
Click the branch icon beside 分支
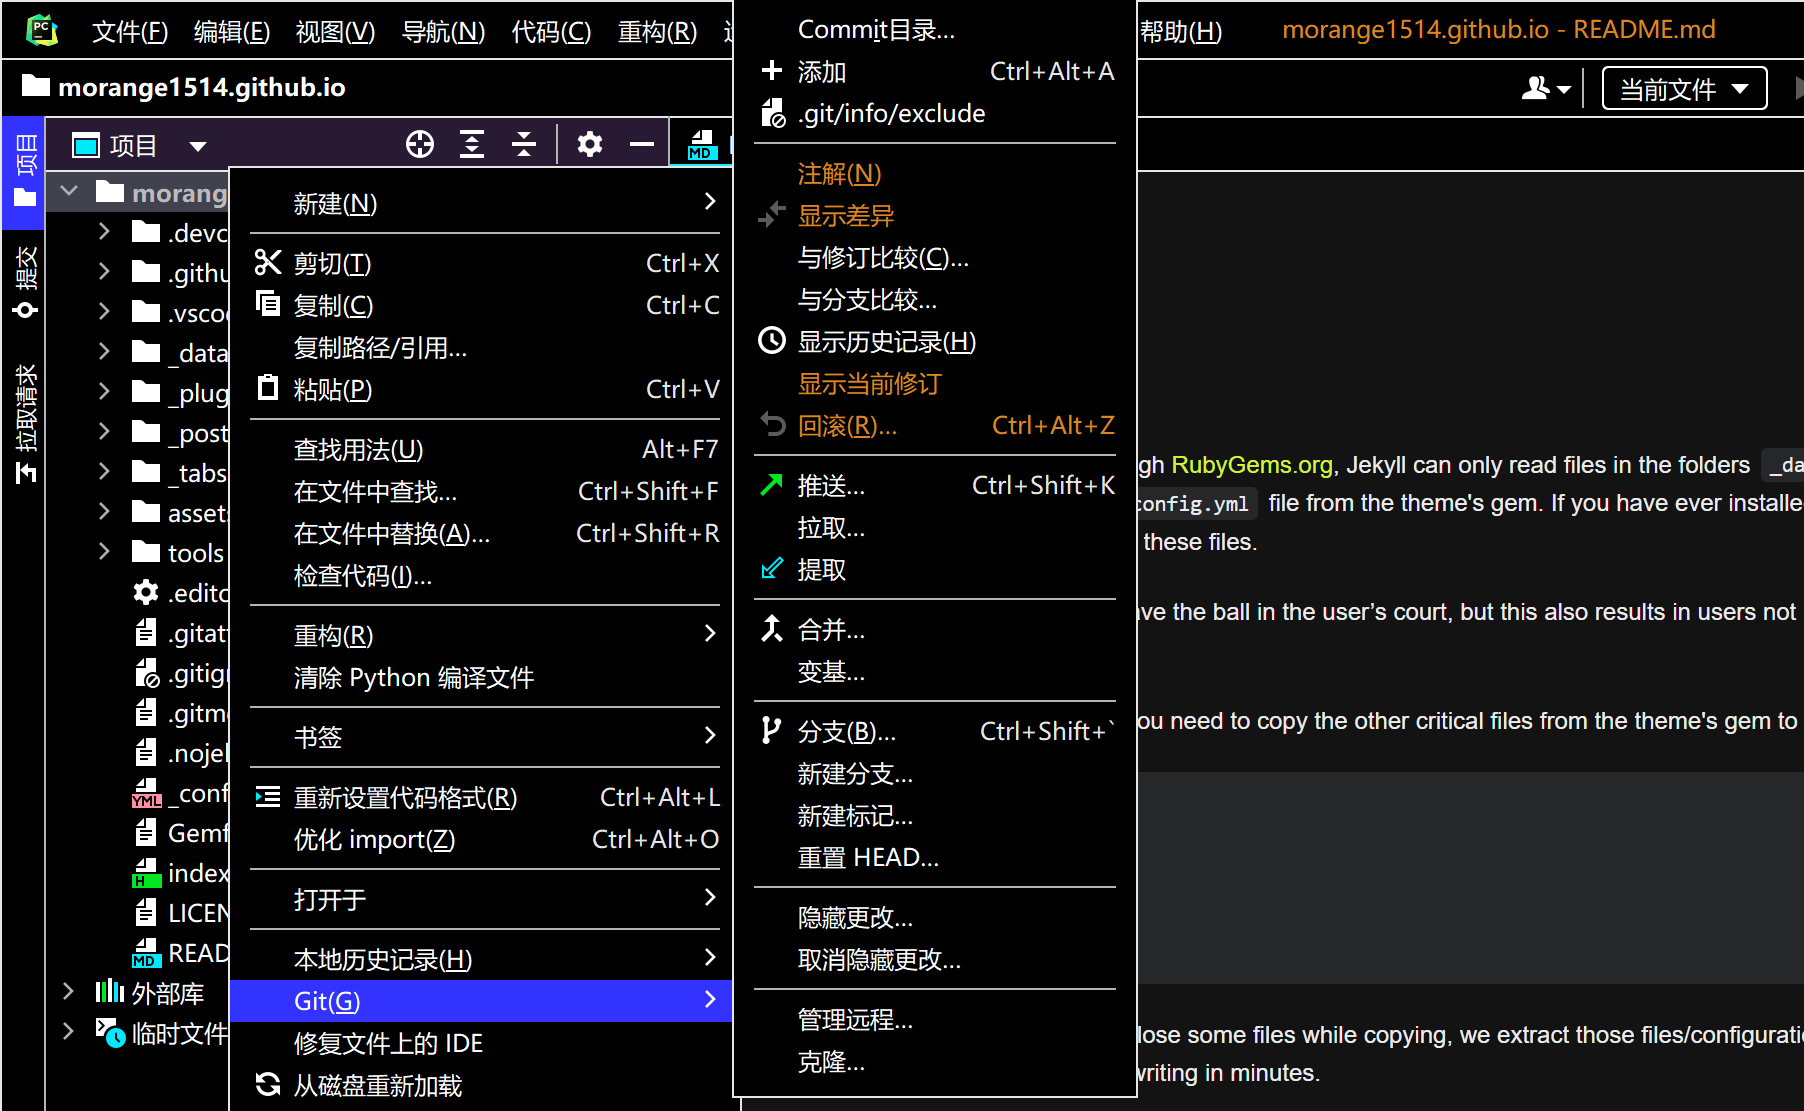[x=772, y=731]
